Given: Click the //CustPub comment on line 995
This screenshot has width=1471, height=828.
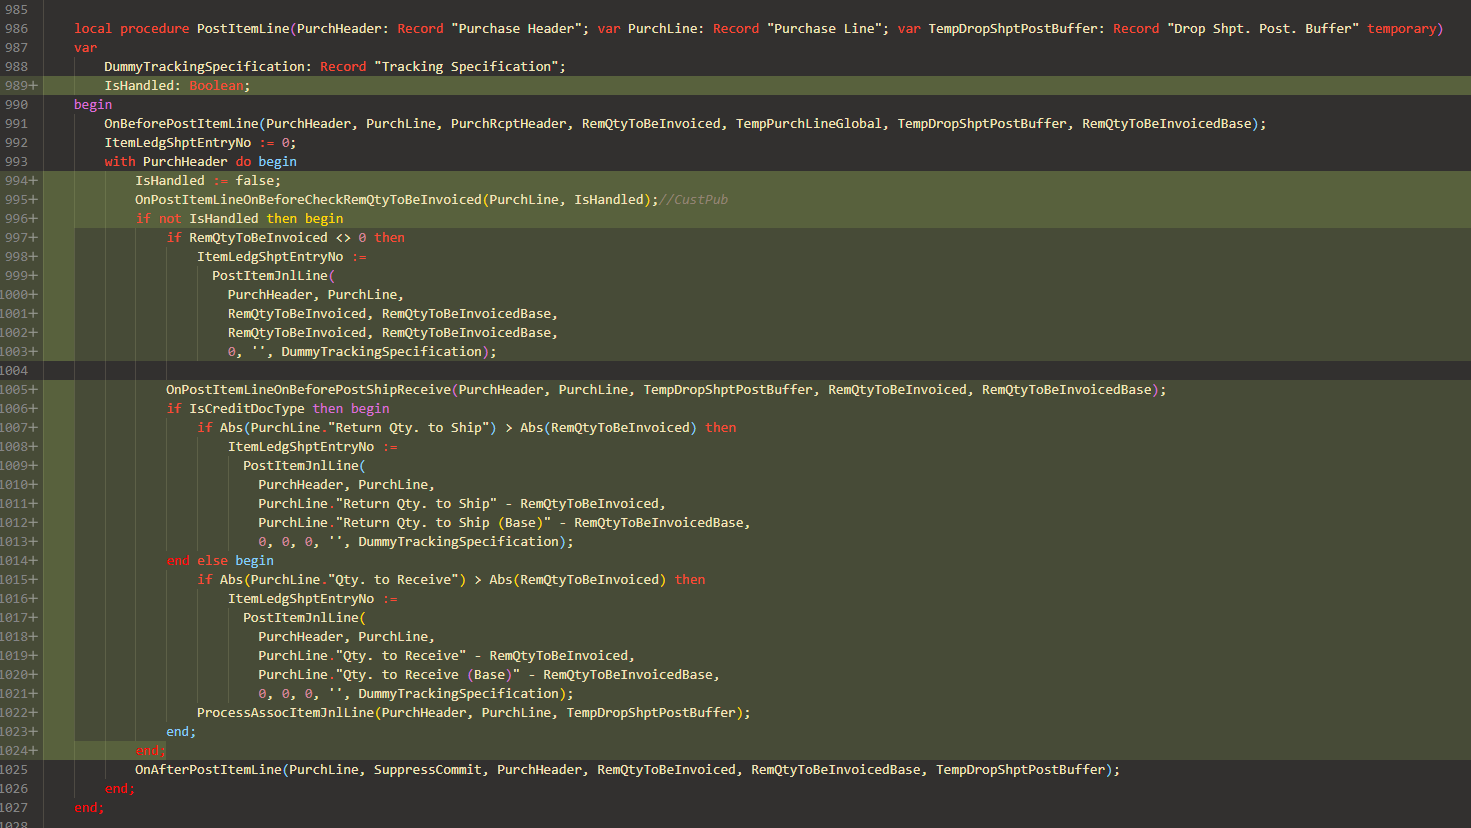Looking at the screenshot, I should 693,199.
